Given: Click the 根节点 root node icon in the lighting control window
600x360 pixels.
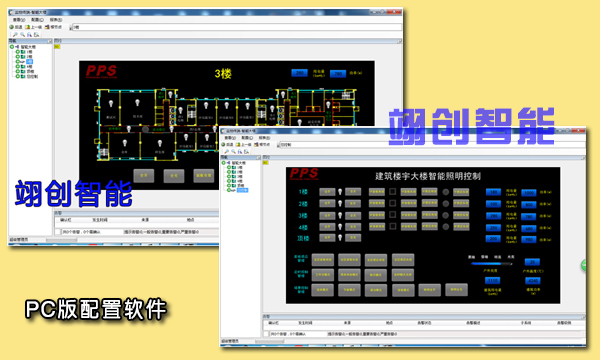Looking at the screenshot, I should [x=256, y=144].
